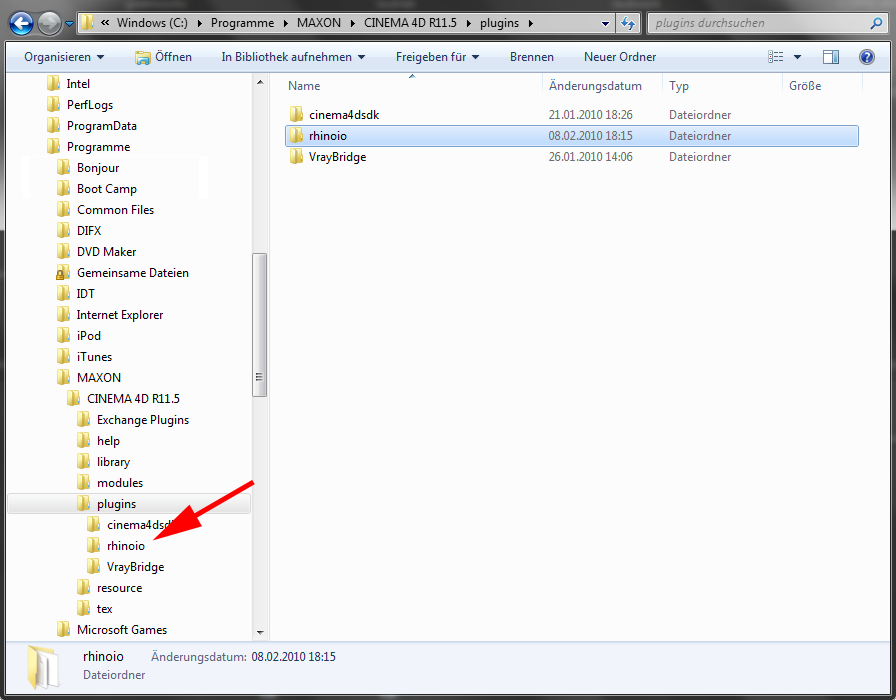Select the resource folder in tree
The image size is (896, 700).
click(x=109, y=588)
